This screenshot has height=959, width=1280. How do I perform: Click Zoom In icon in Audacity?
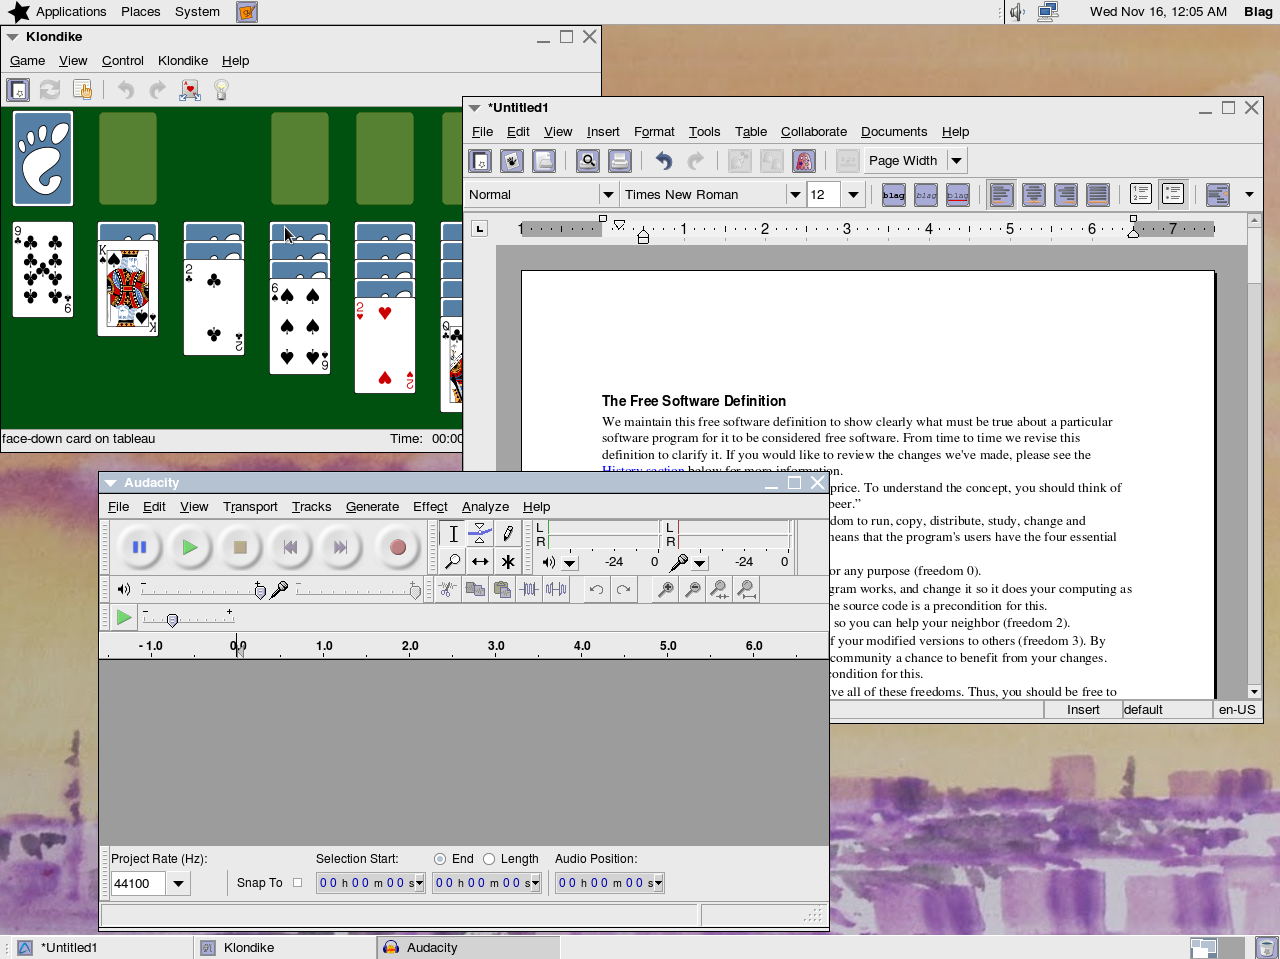pos(665,590)
